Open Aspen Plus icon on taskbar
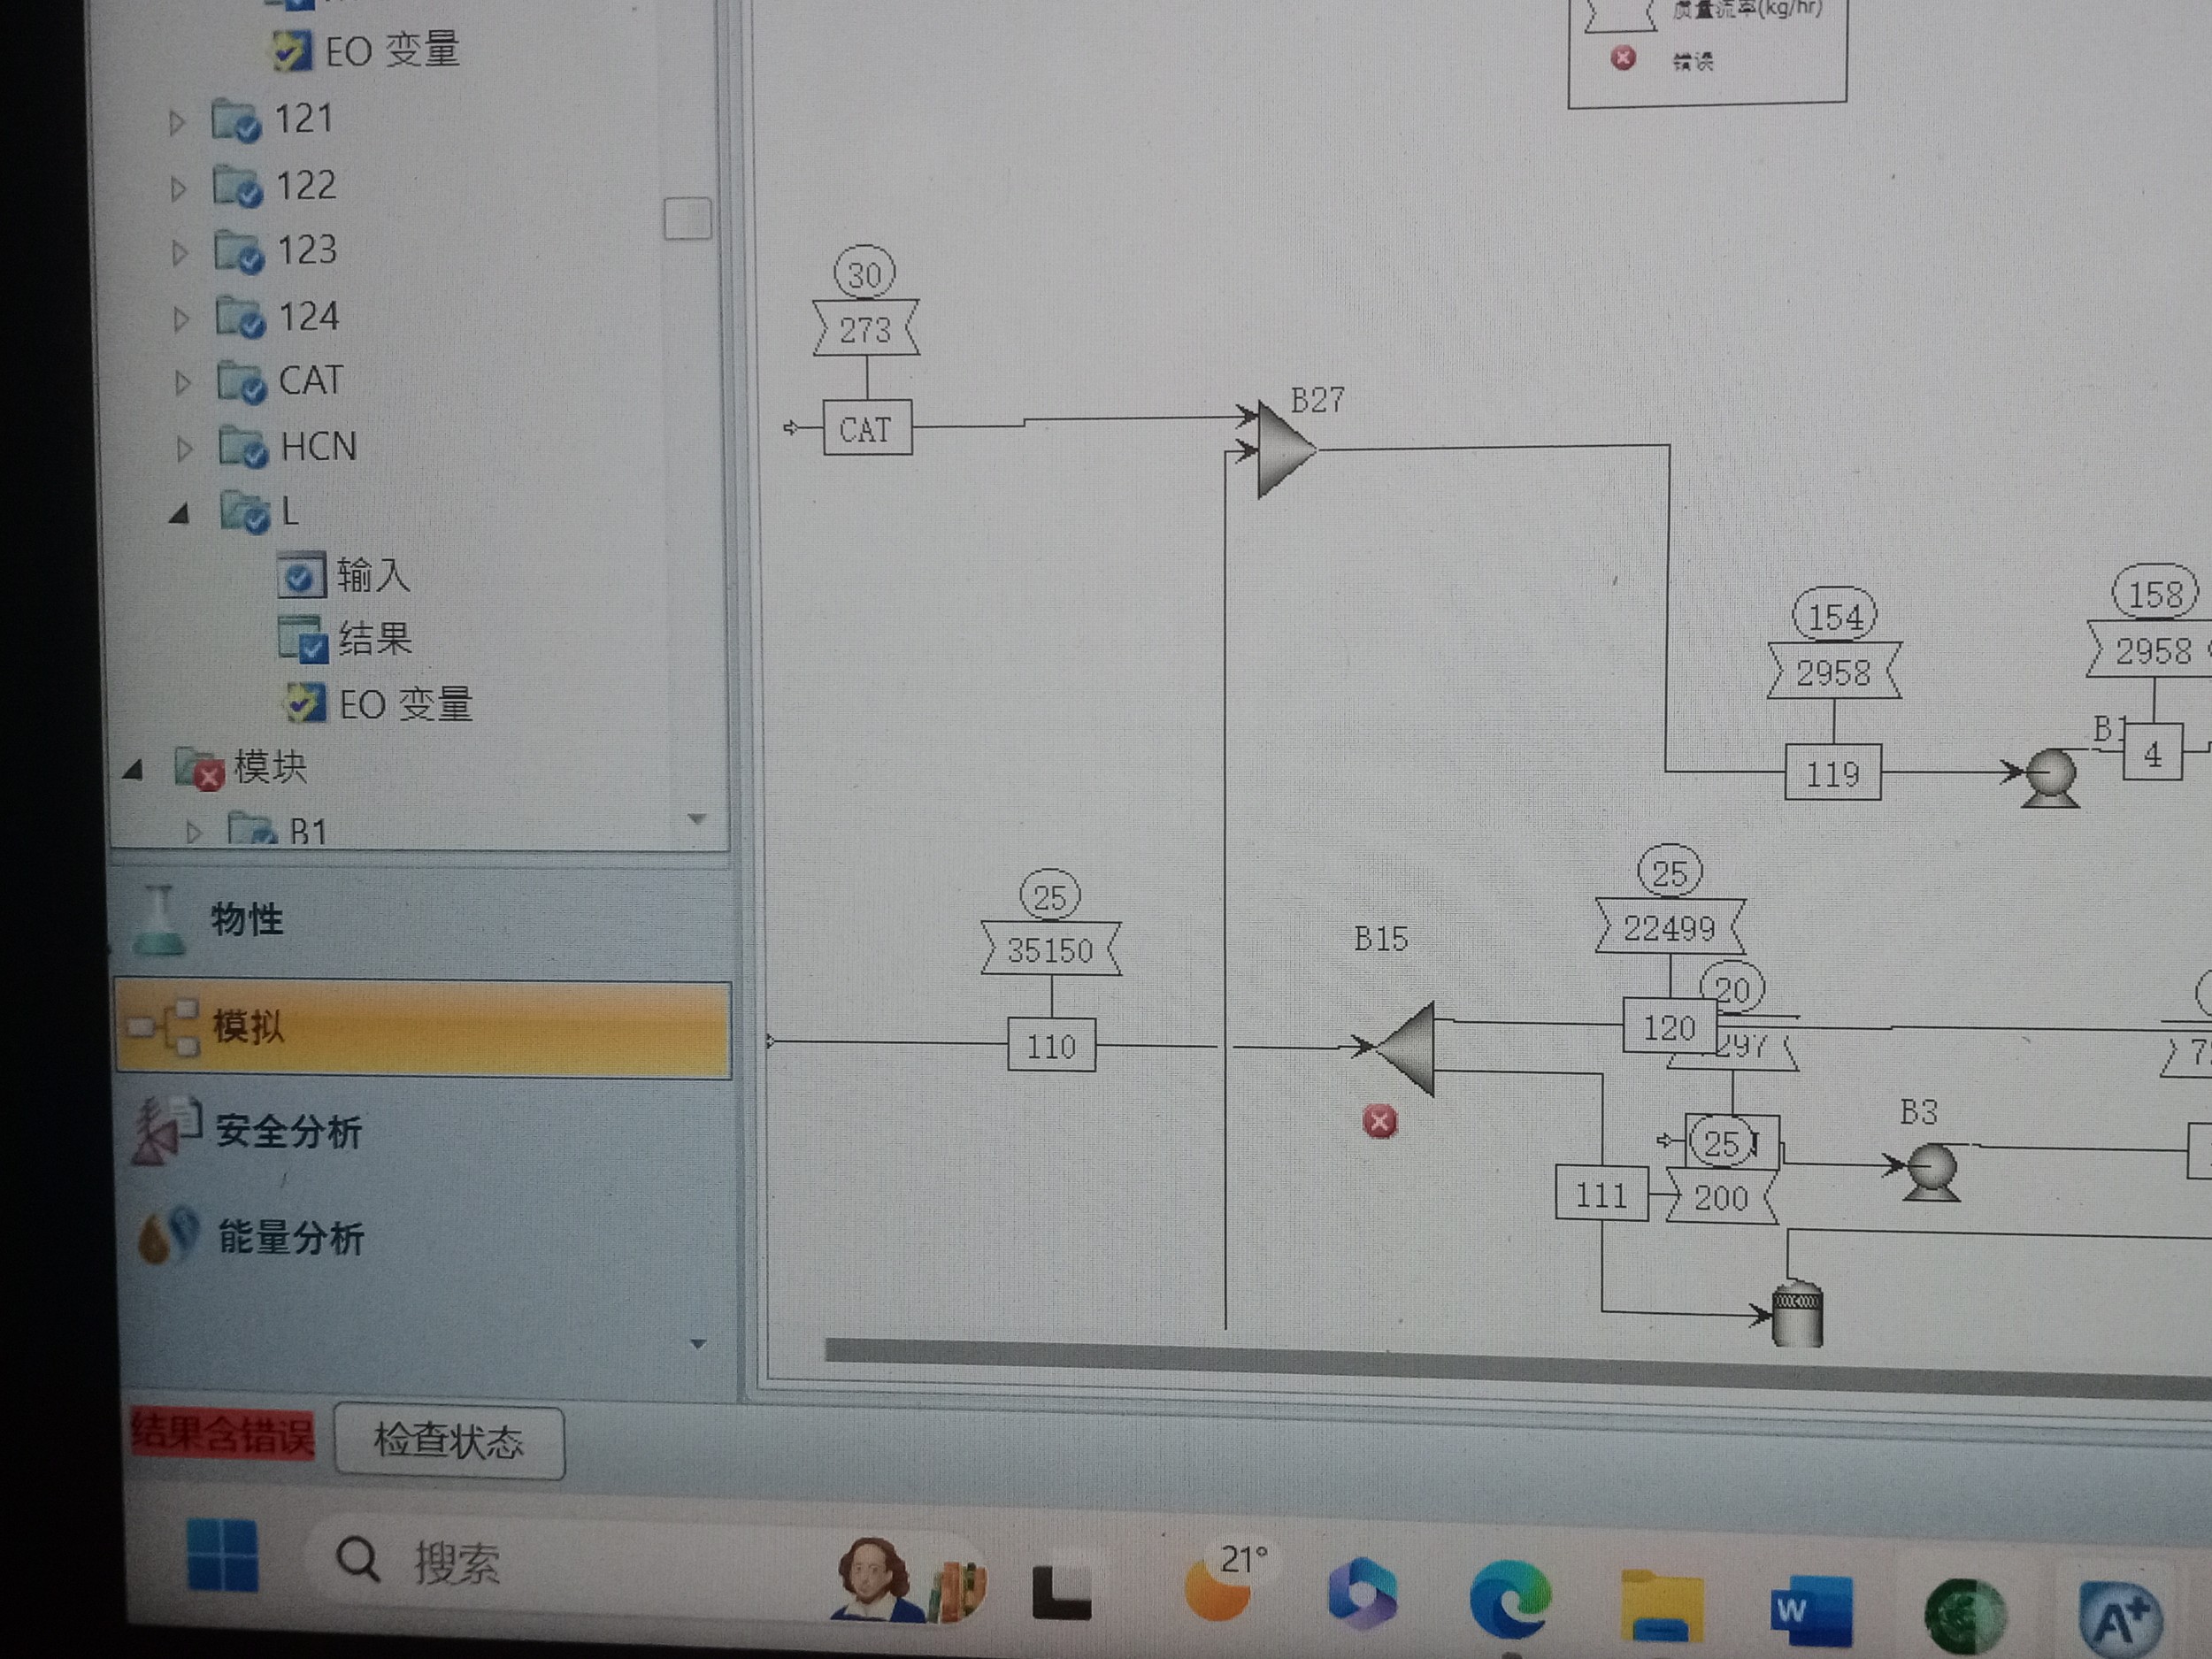Image resolution: width=2212 pixels, height=1659 pixels. (x=2120, y=1620)
